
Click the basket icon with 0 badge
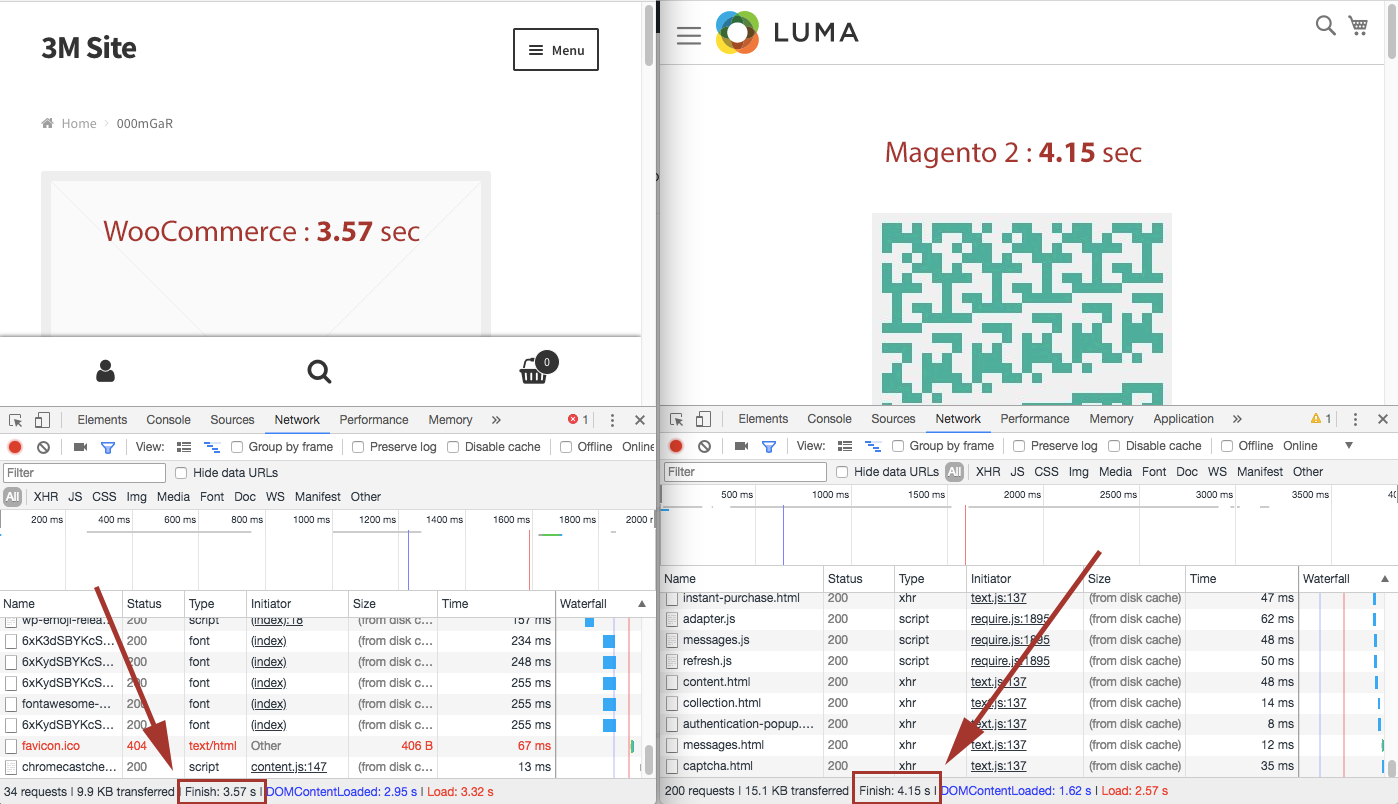pos(534,372)
